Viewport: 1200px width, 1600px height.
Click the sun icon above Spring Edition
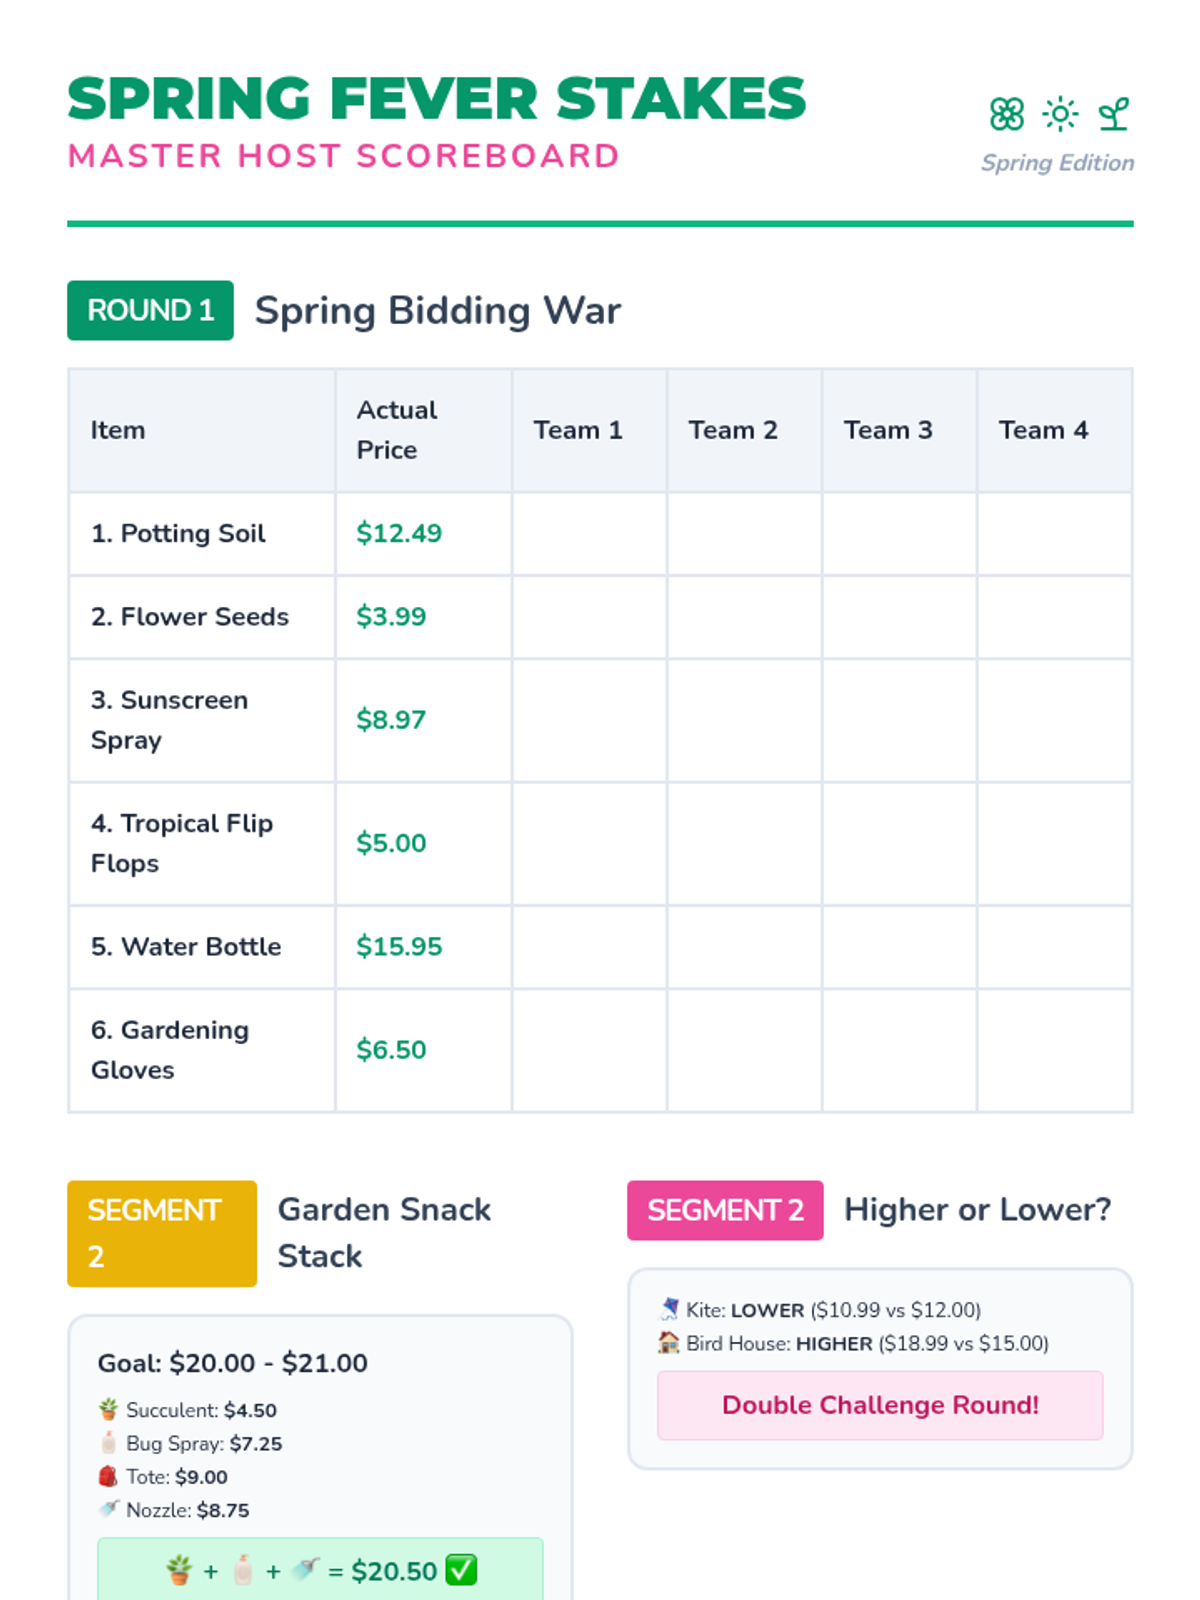pyautogui.click(x=1060, y=114)
